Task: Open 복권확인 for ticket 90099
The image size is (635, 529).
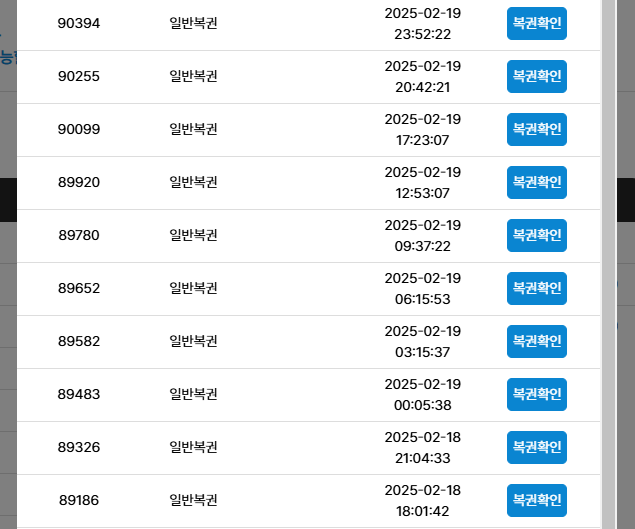Action: coord(537,130)
